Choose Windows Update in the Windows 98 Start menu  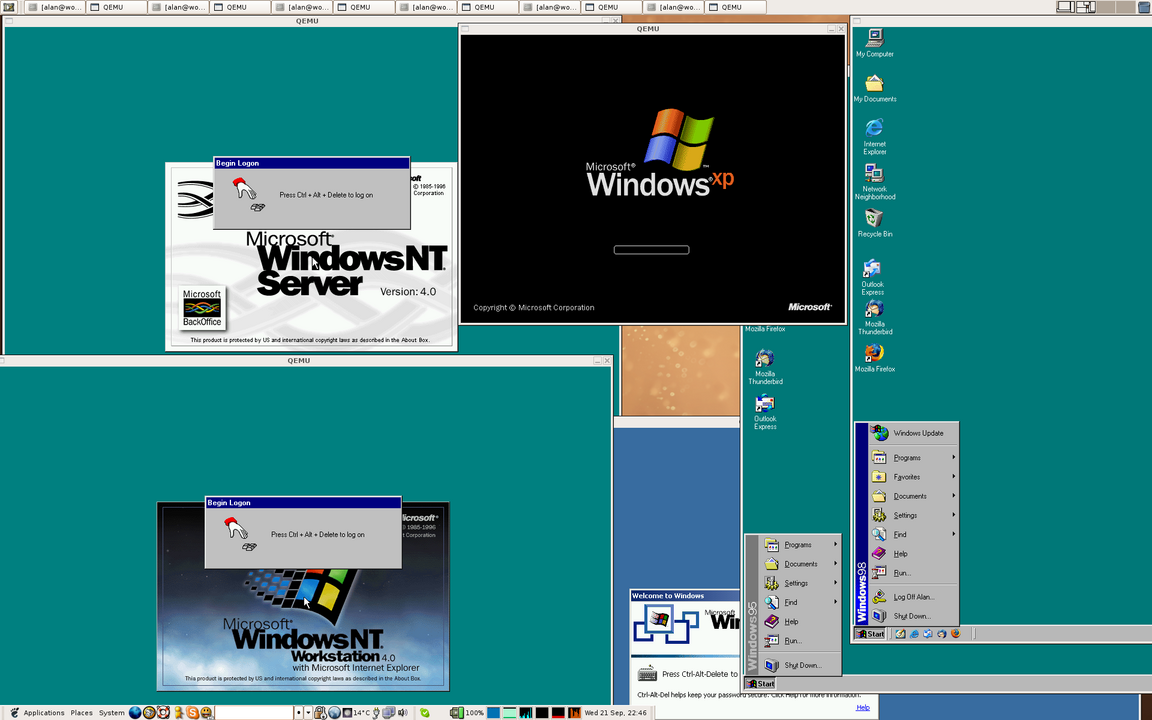click(913, 433)
